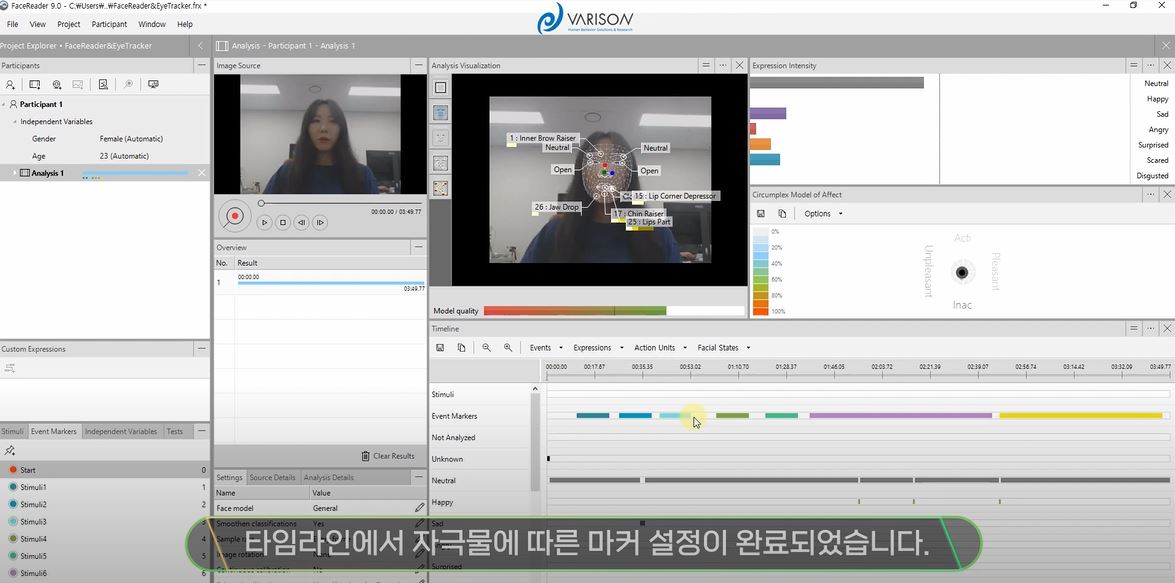Open the Participant menu

coord(109,24)
